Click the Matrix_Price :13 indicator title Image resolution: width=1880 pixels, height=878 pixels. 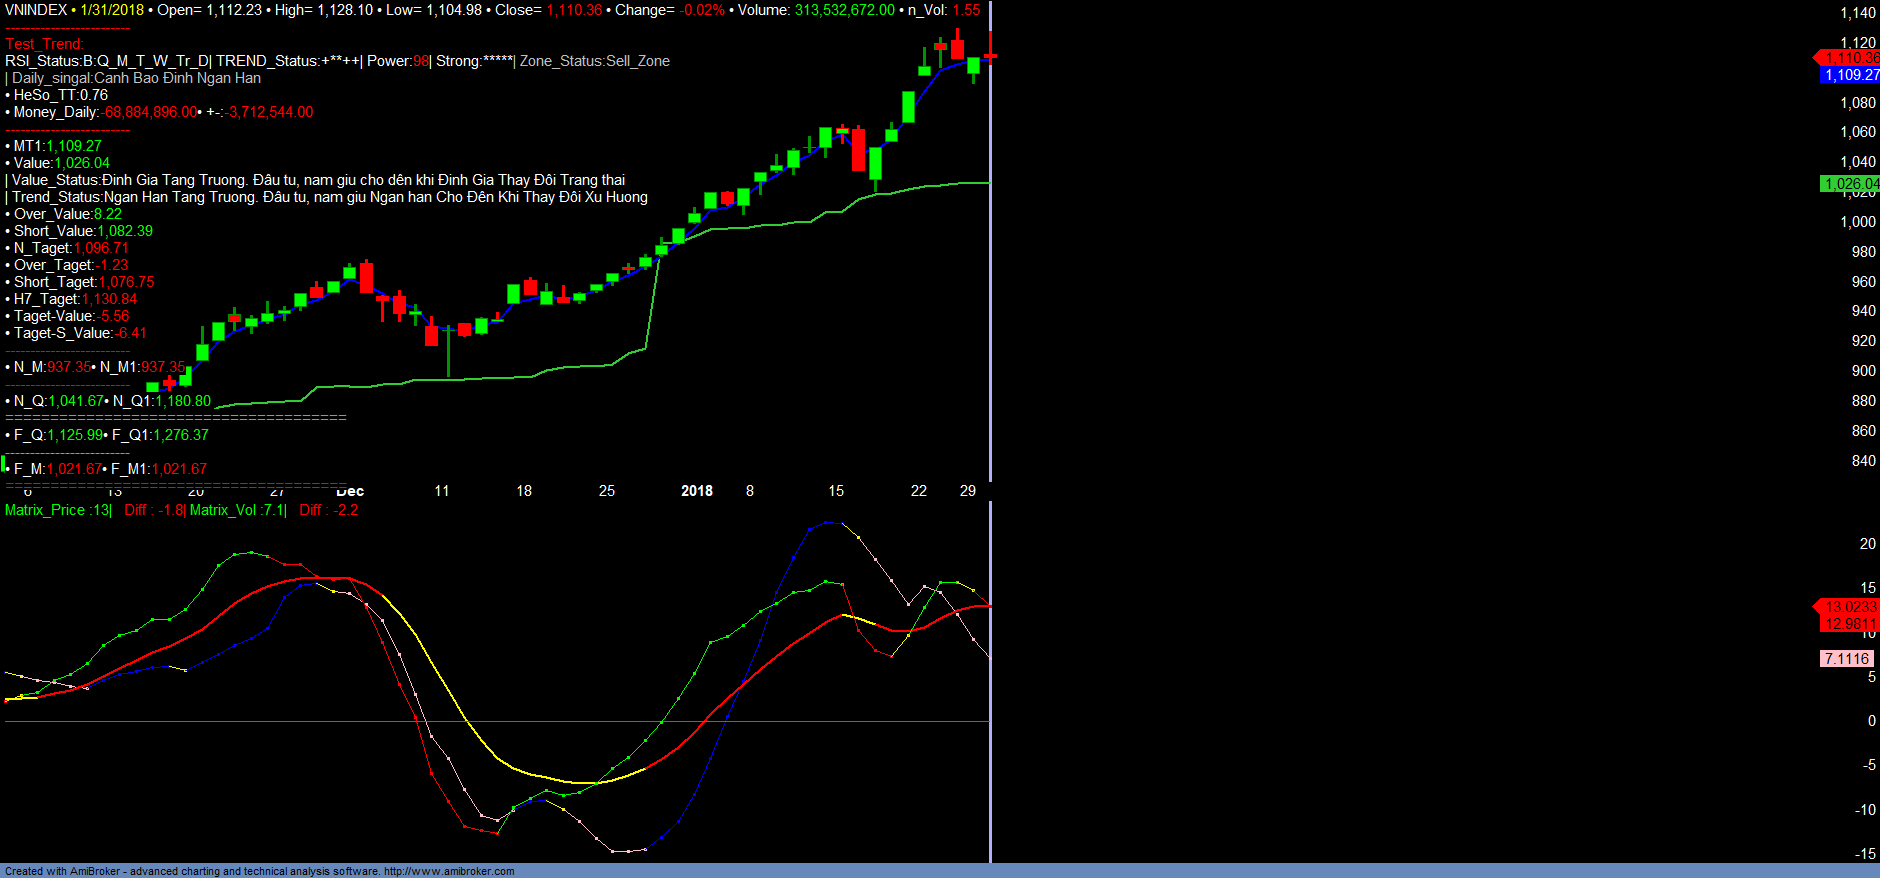(58, 510)
